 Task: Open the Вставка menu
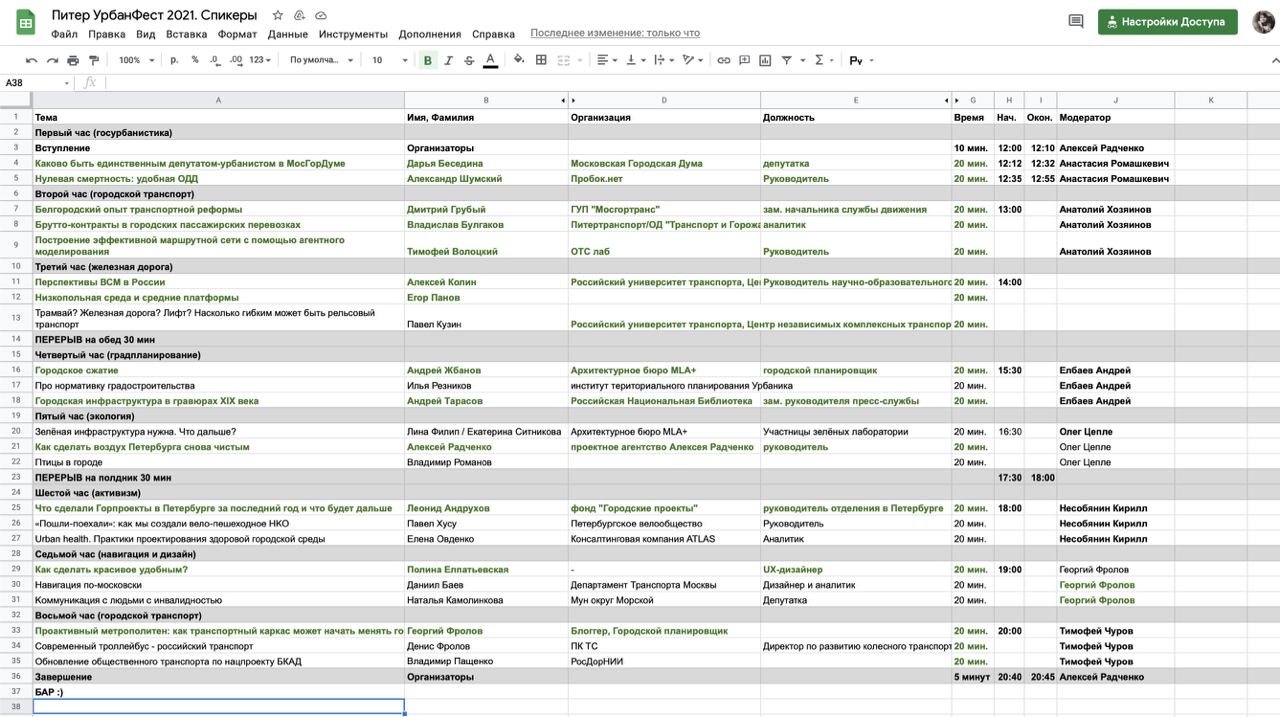coord(187,34)
